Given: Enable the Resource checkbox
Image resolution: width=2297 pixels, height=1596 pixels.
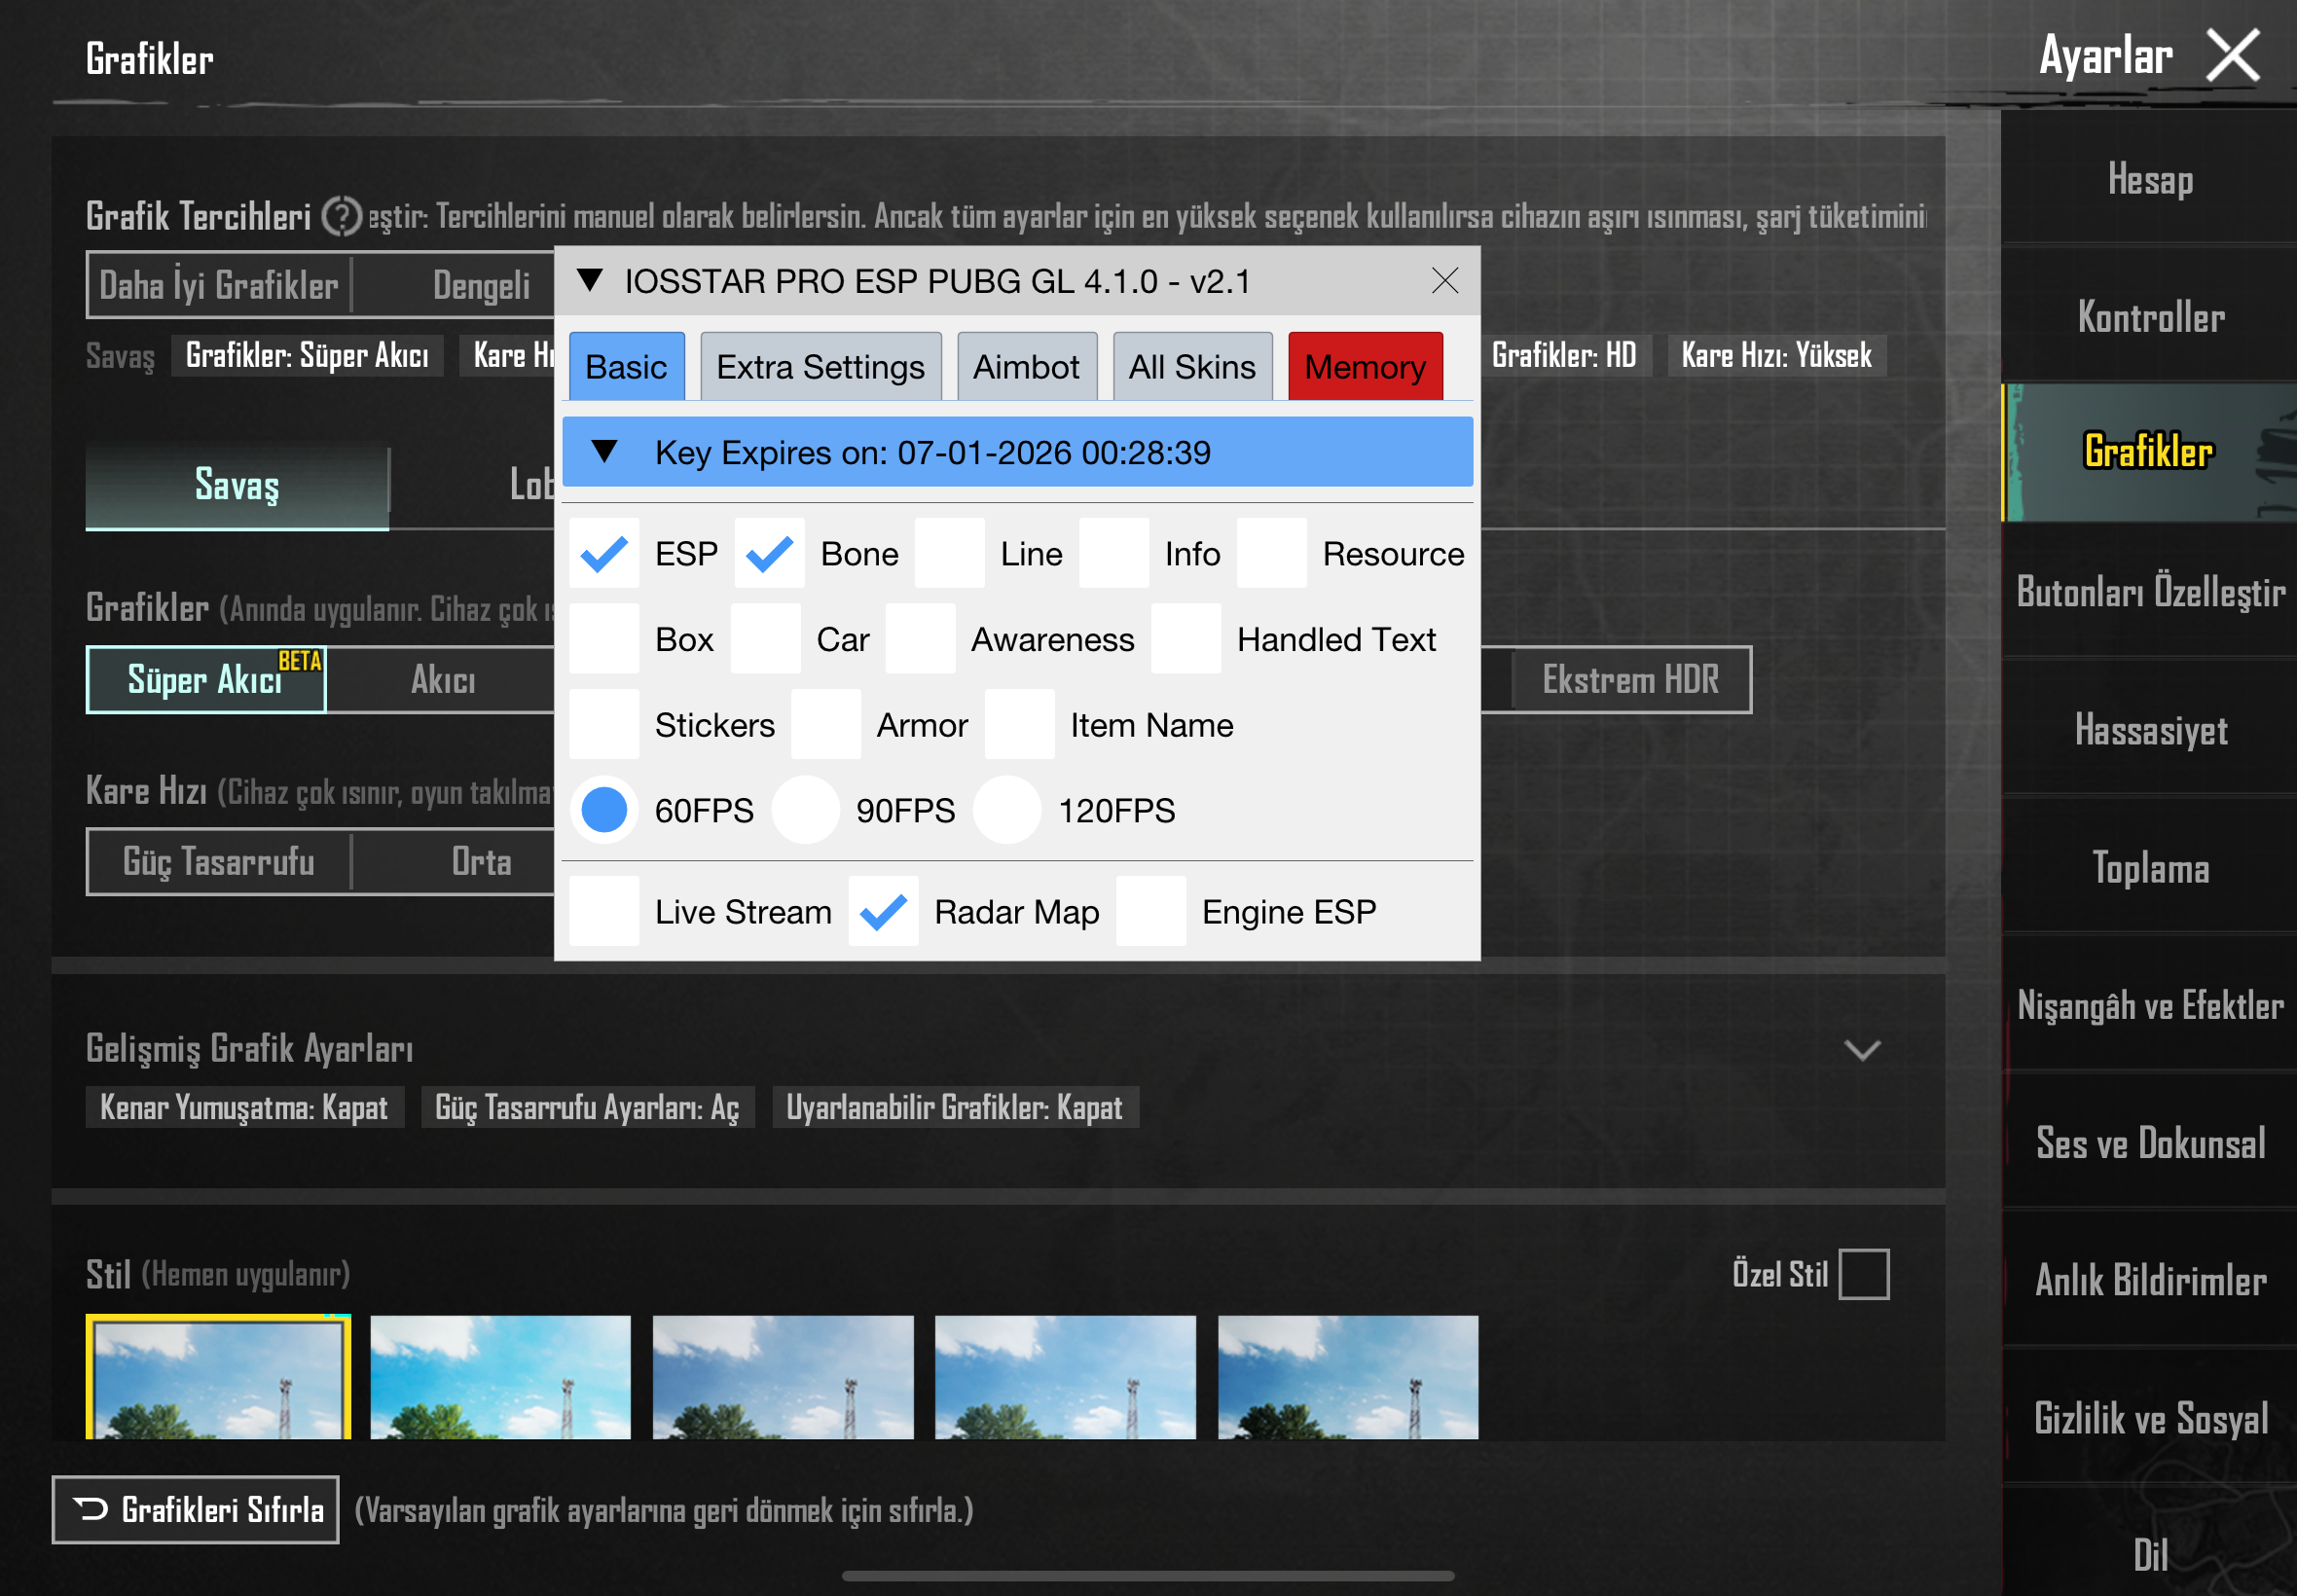Looking at the screenshot, I should [1272, 553].
